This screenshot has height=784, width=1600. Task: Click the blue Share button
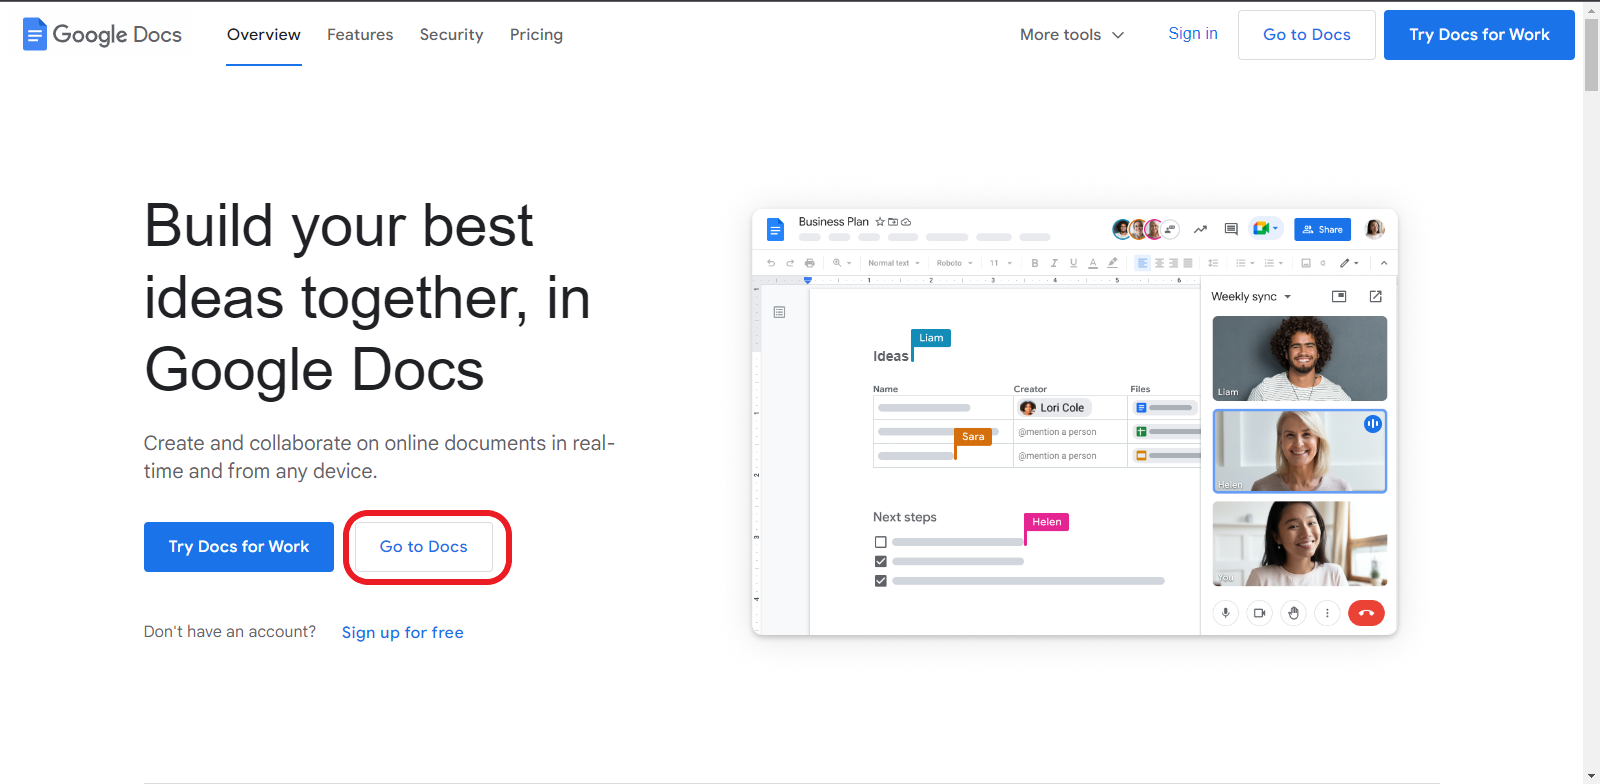tap(1322, 229)
